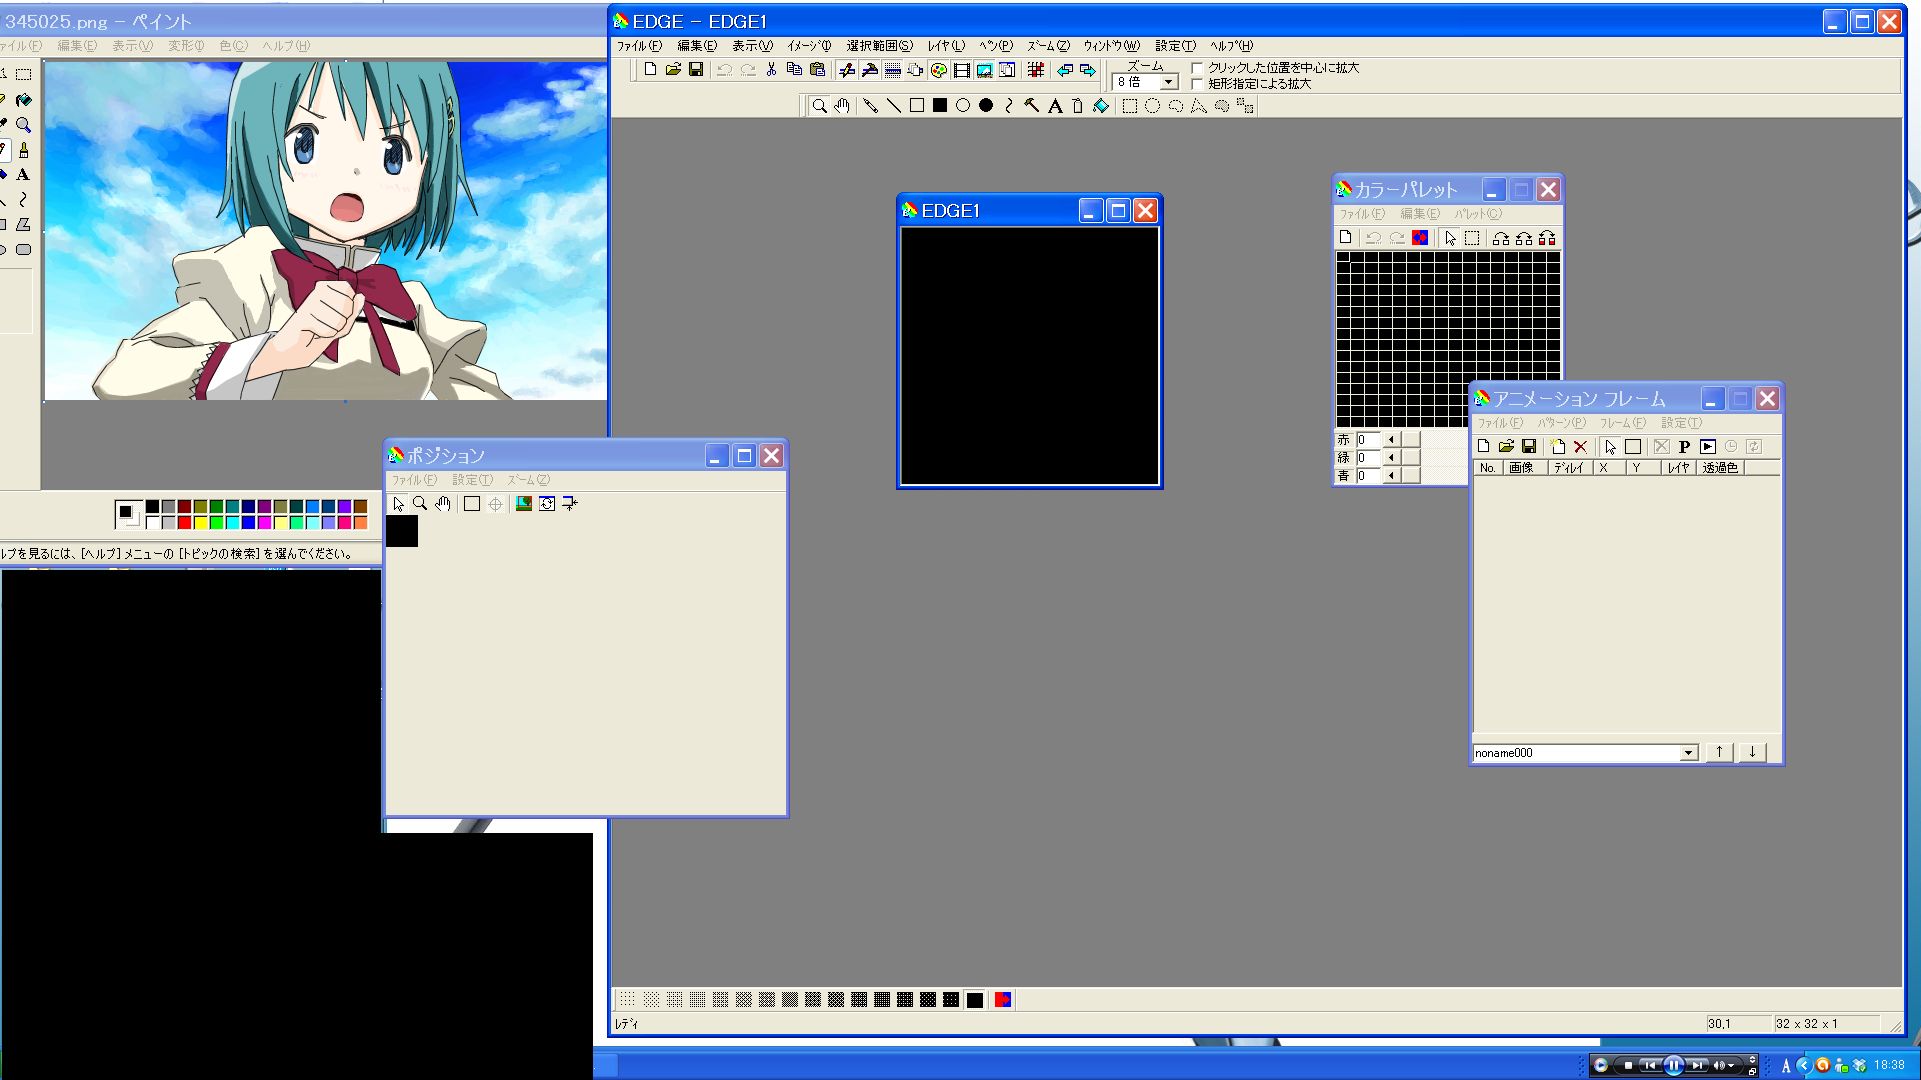Pick the yellow swatch in Paint color palette

200,522
